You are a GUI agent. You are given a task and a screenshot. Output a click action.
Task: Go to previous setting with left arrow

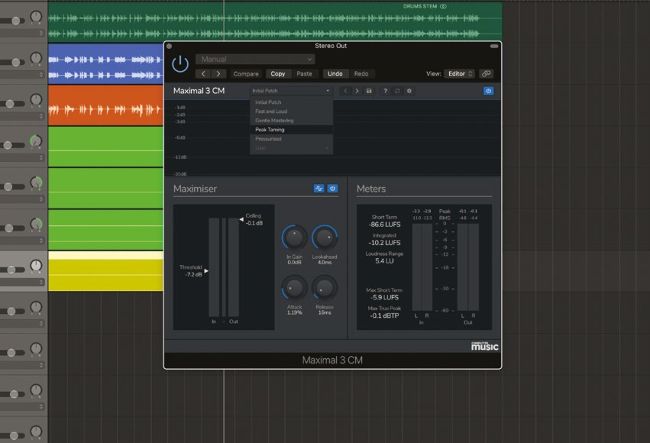203,74
